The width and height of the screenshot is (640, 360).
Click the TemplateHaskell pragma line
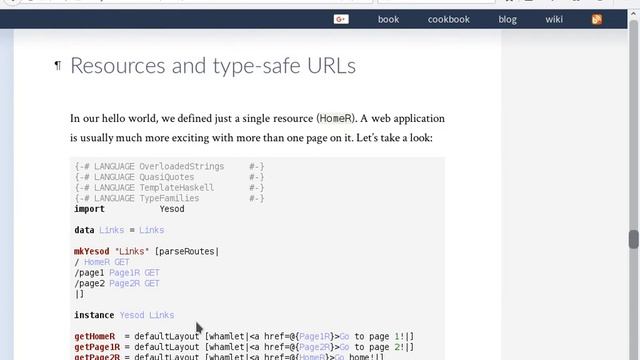(x=169, y=188)
